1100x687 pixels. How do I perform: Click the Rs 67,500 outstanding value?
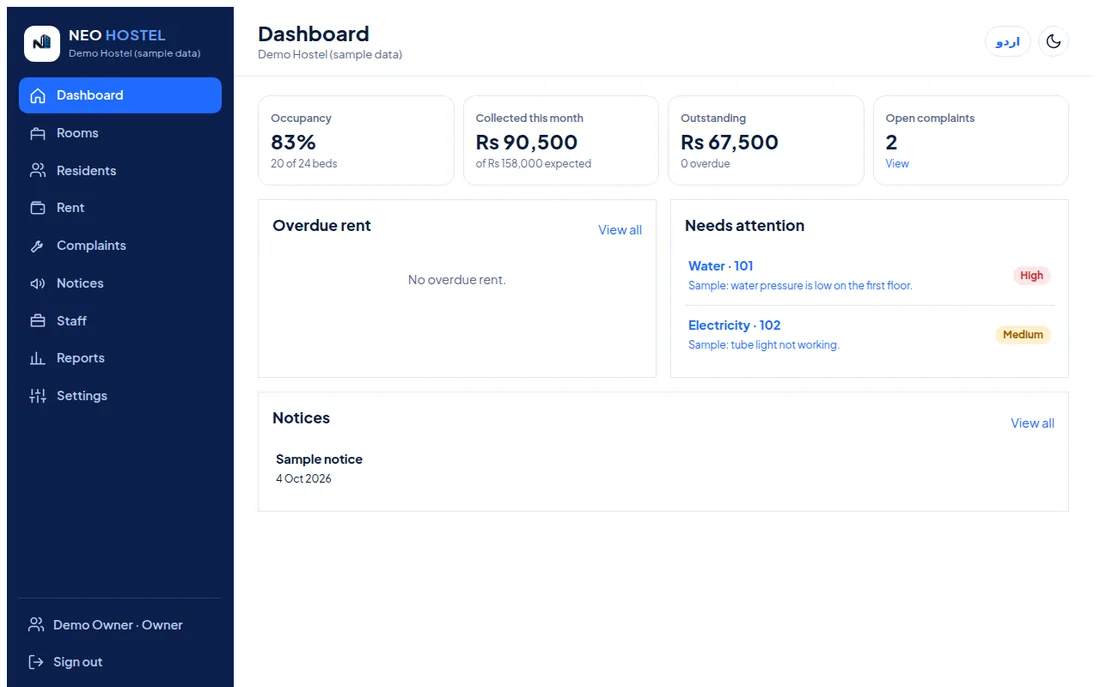point(729,142)
